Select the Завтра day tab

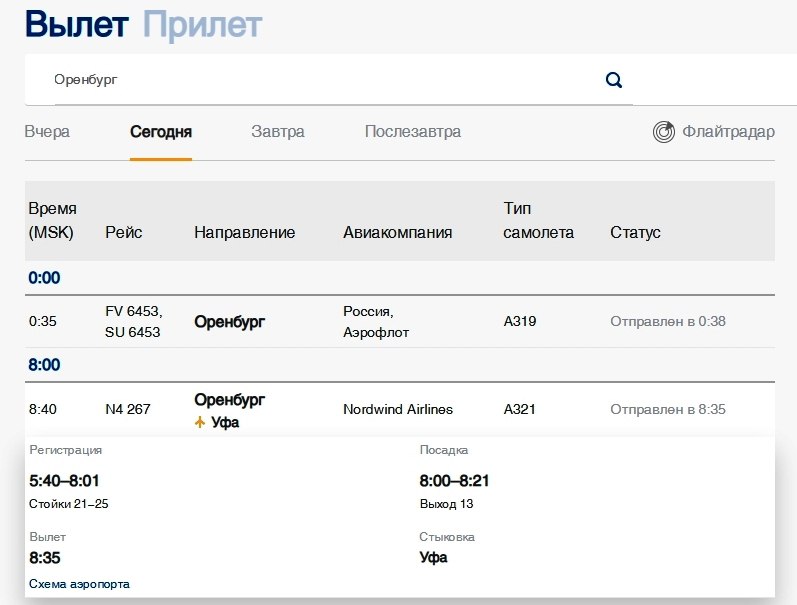pos(278,132)
